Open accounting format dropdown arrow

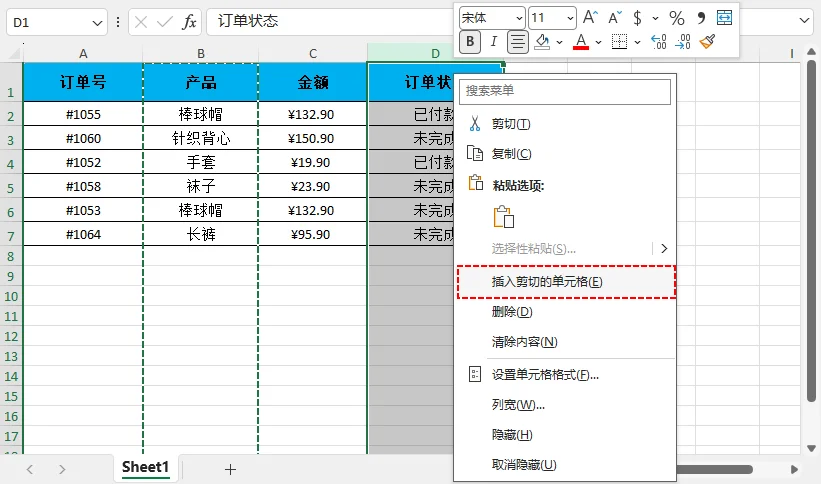[655, 18]
